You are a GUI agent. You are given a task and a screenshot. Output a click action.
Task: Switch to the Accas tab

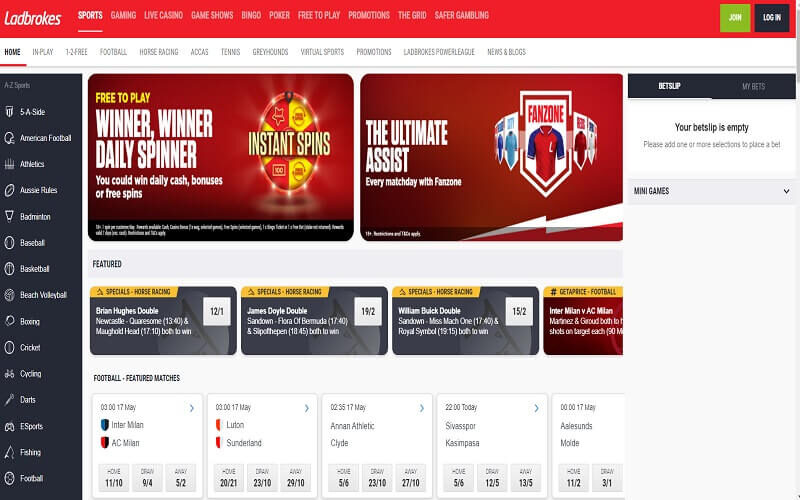tap(199, 52)
